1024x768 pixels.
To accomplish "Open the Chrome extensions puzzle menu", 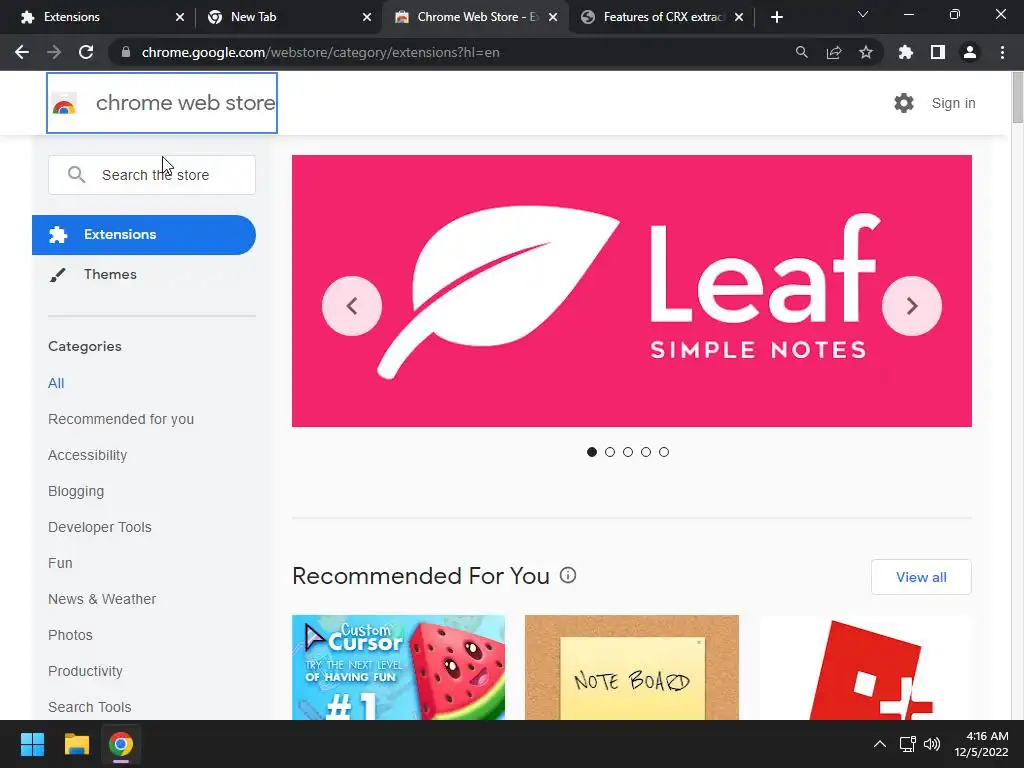I will point(905,52).
